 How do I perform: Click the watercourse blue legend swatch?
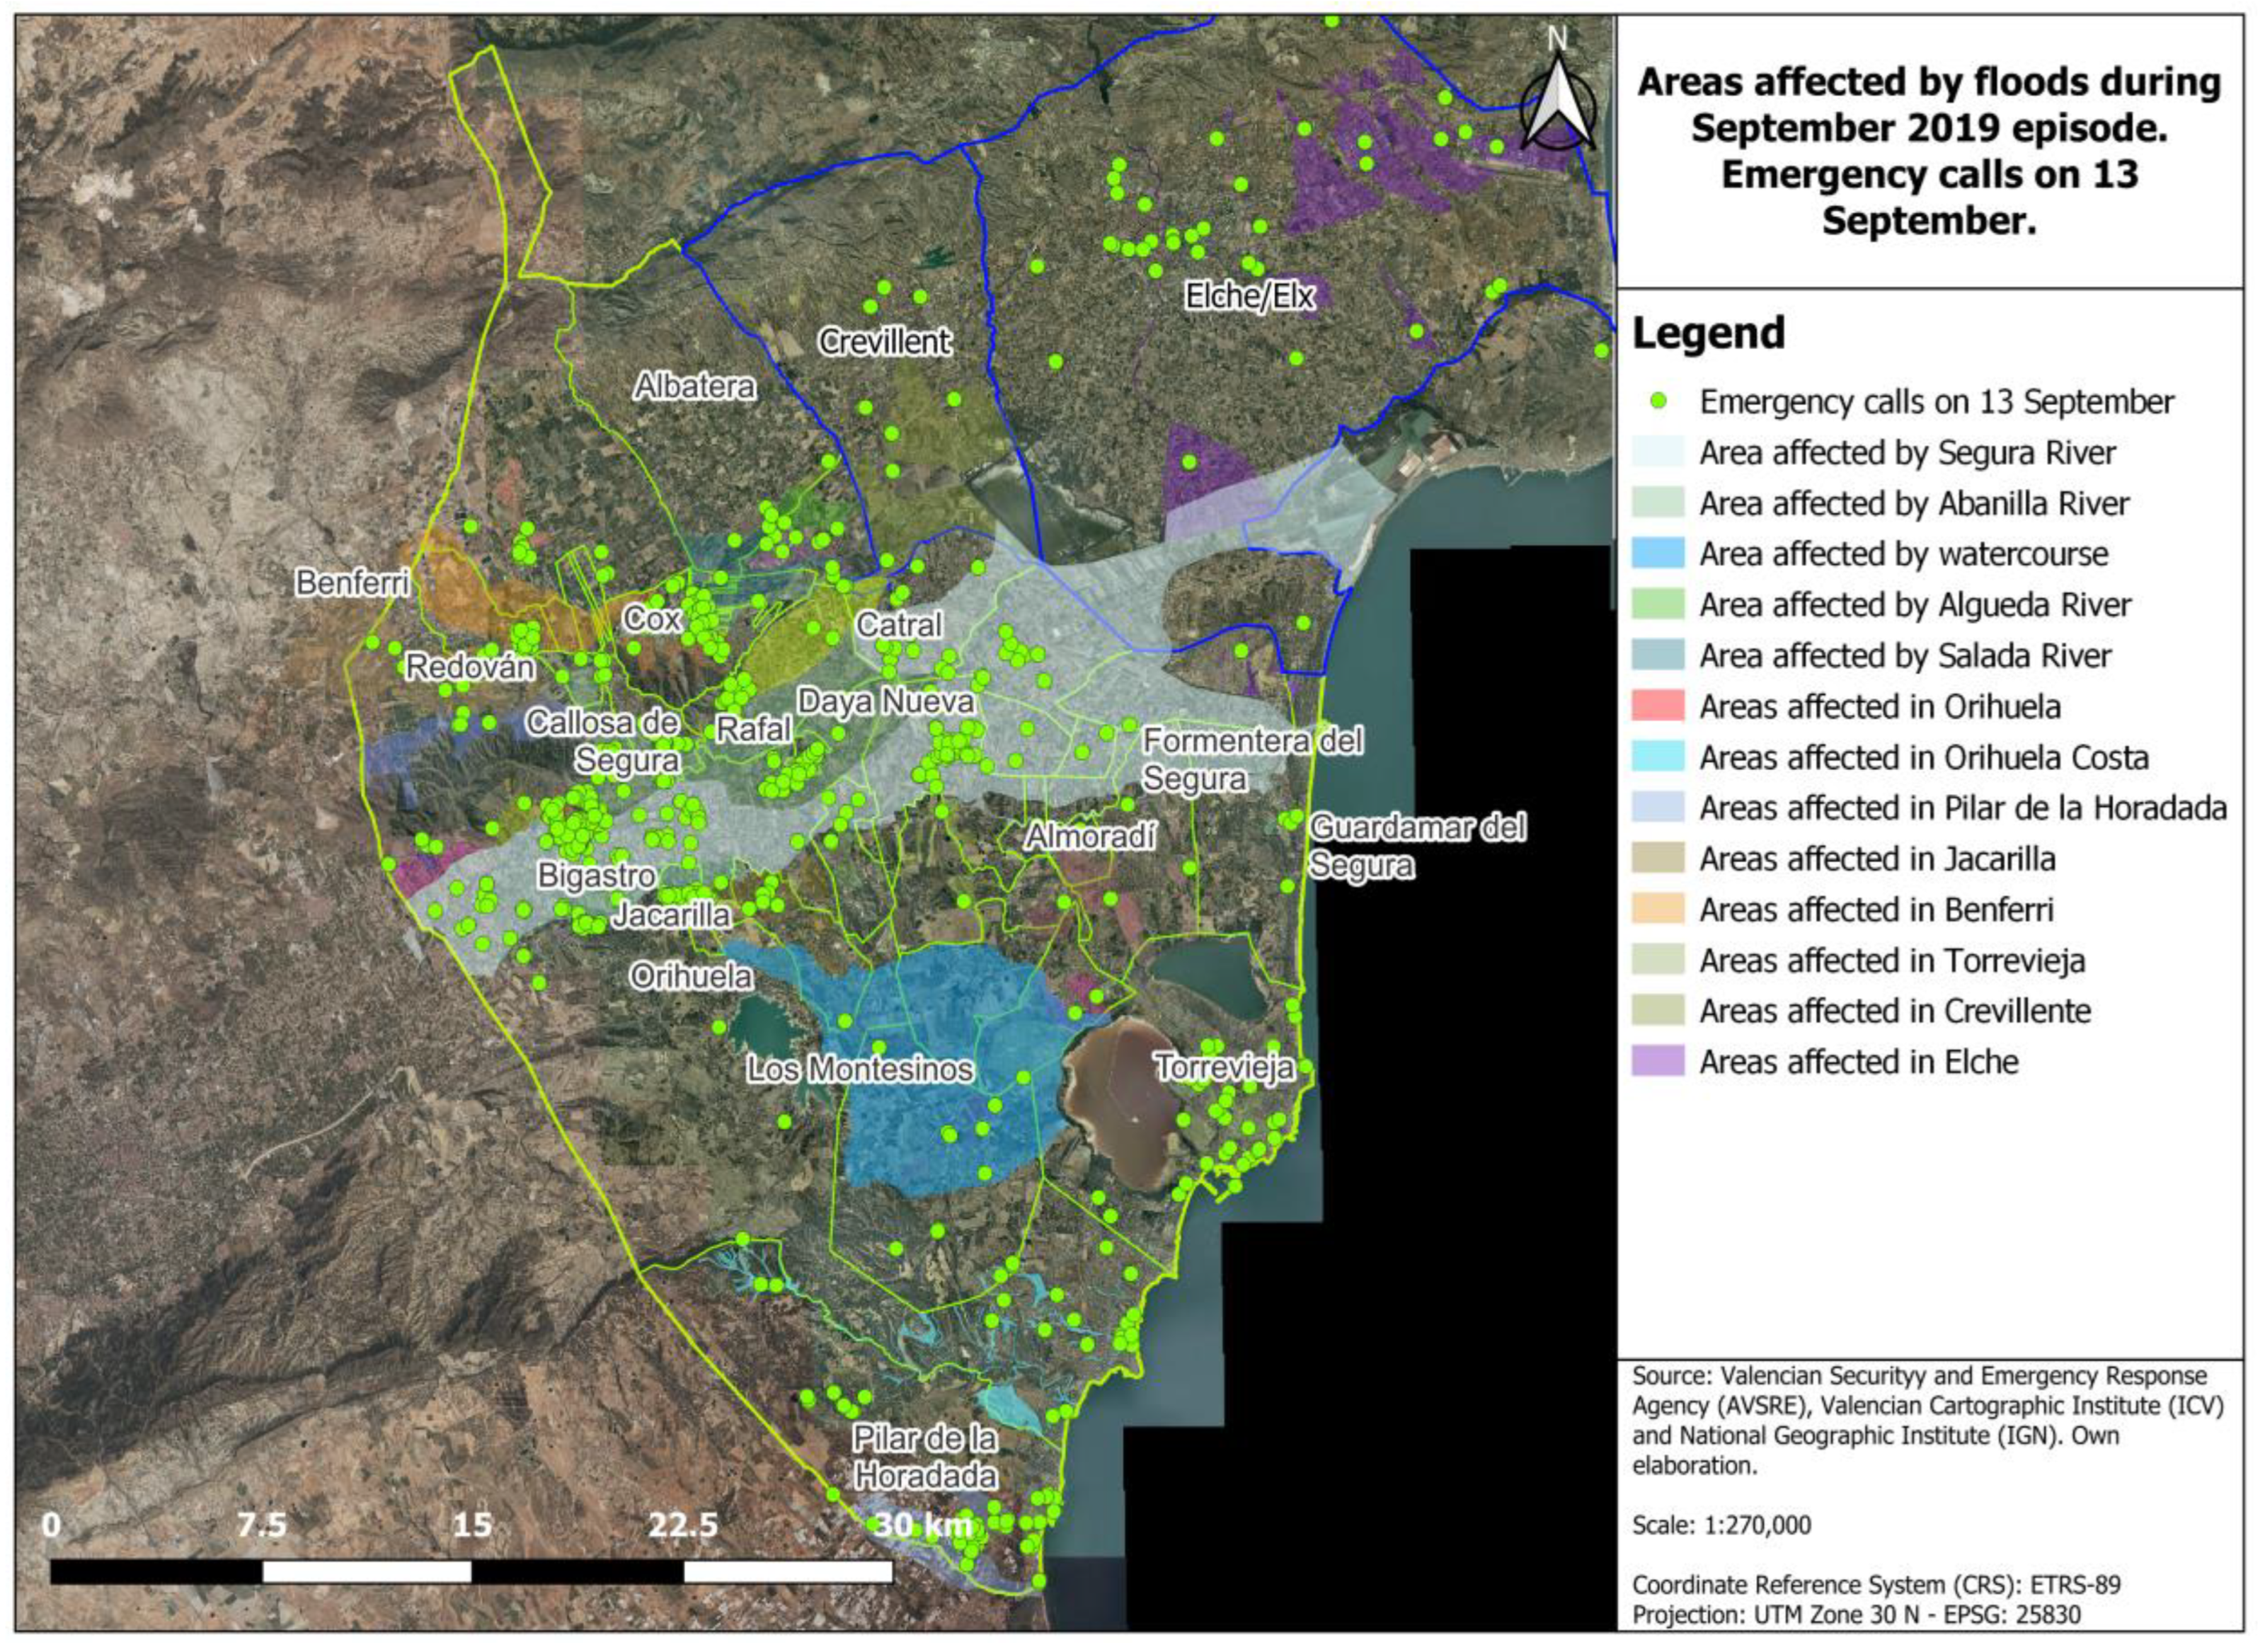pyautogui.click(x=1658, y=553)
